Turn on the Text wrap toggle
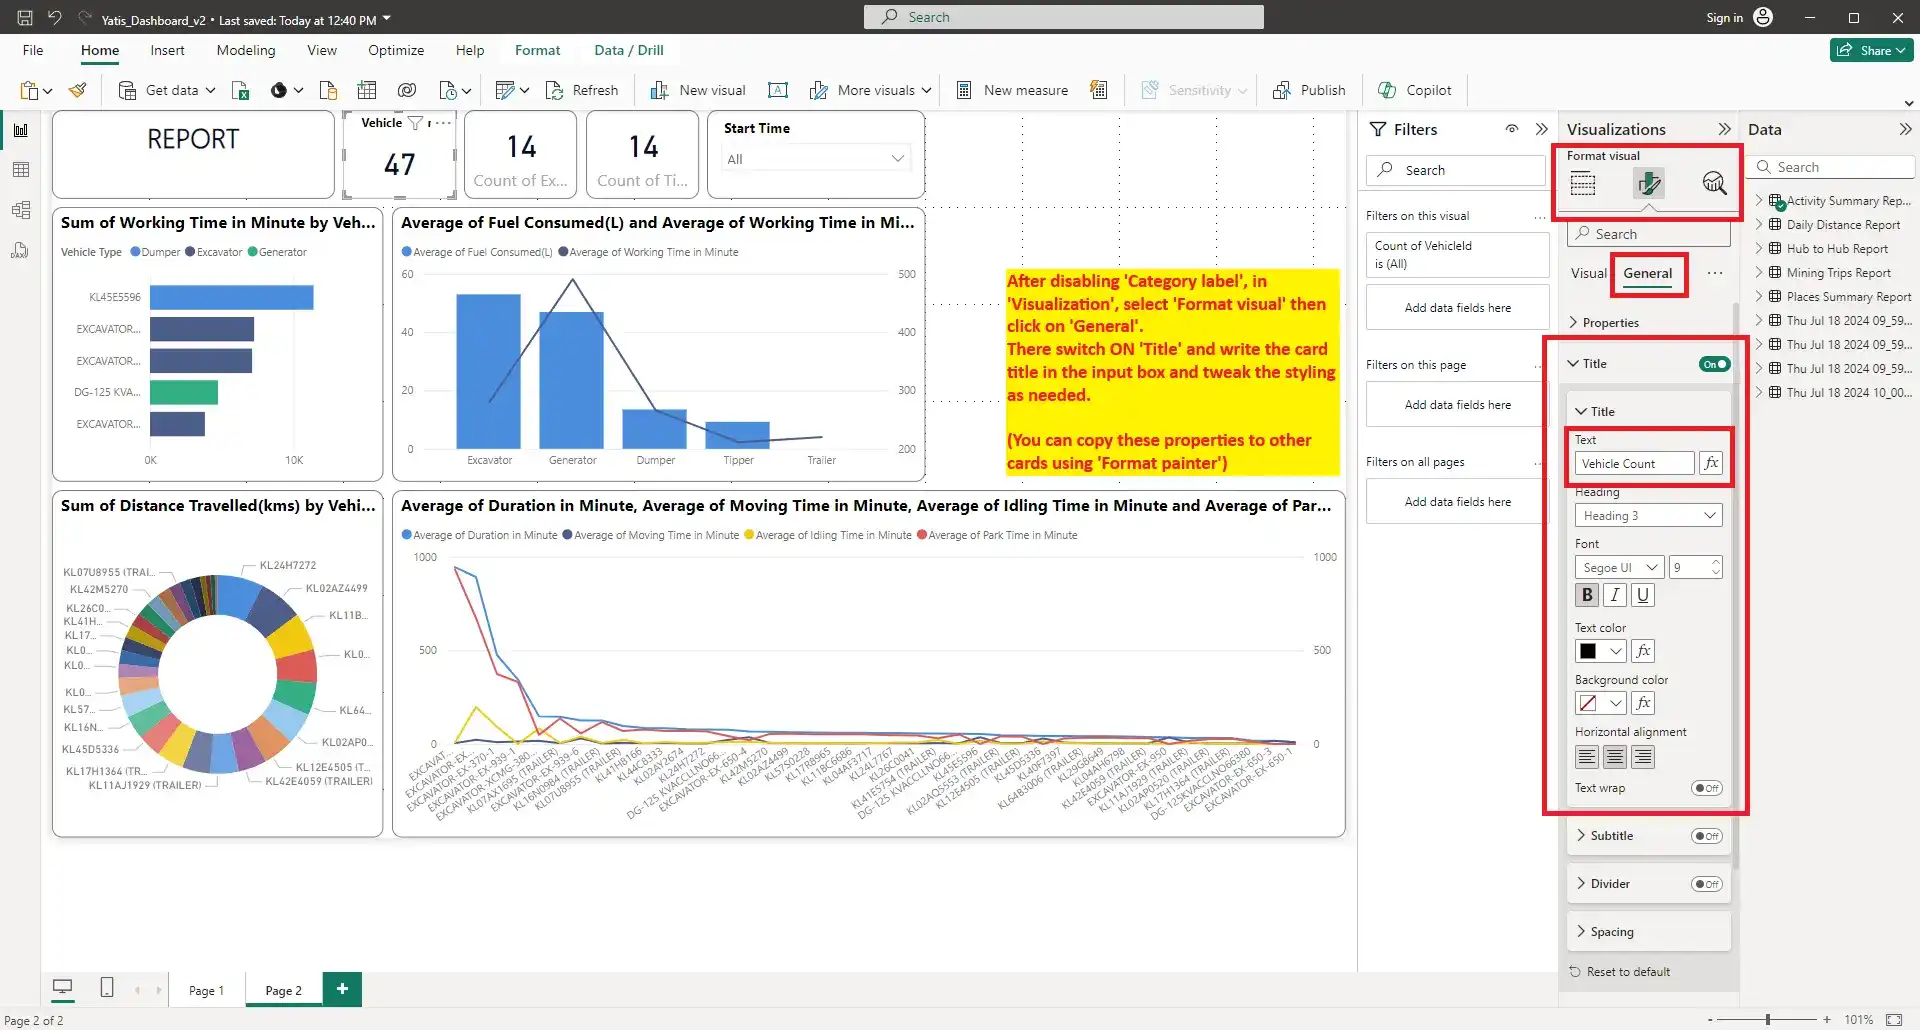Viewport: 1920px width, 1030px height. [1706, 788]
